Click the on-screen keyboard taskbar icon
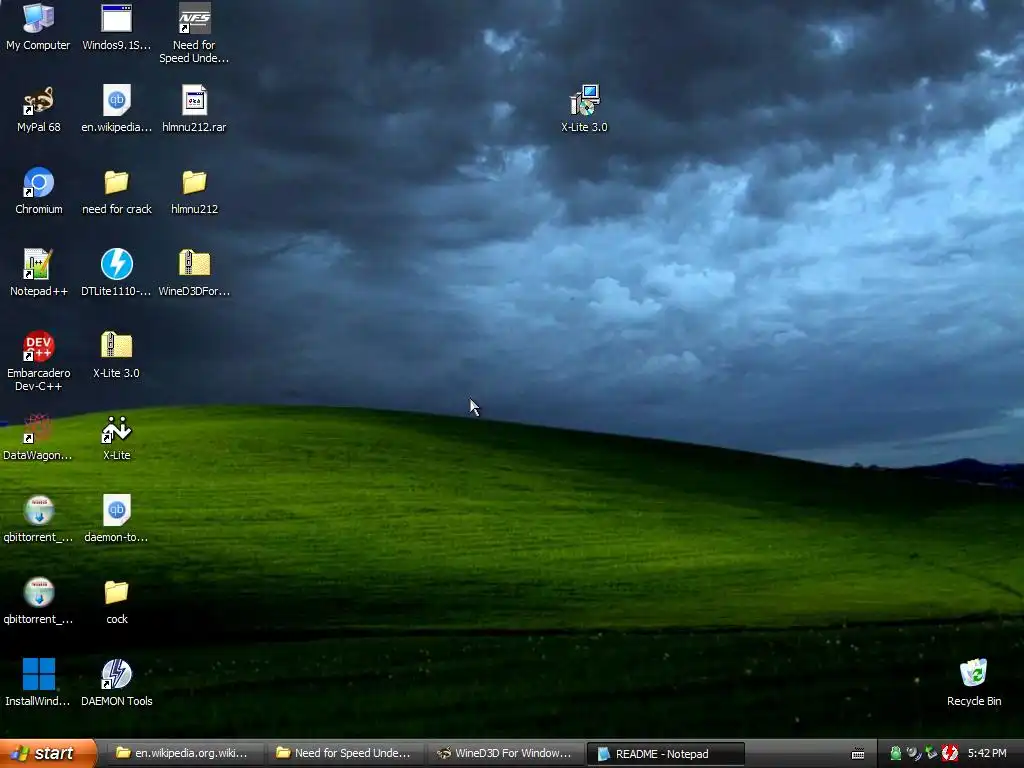1024x768 pixels. pyautogui.click(x=858, y=754)
